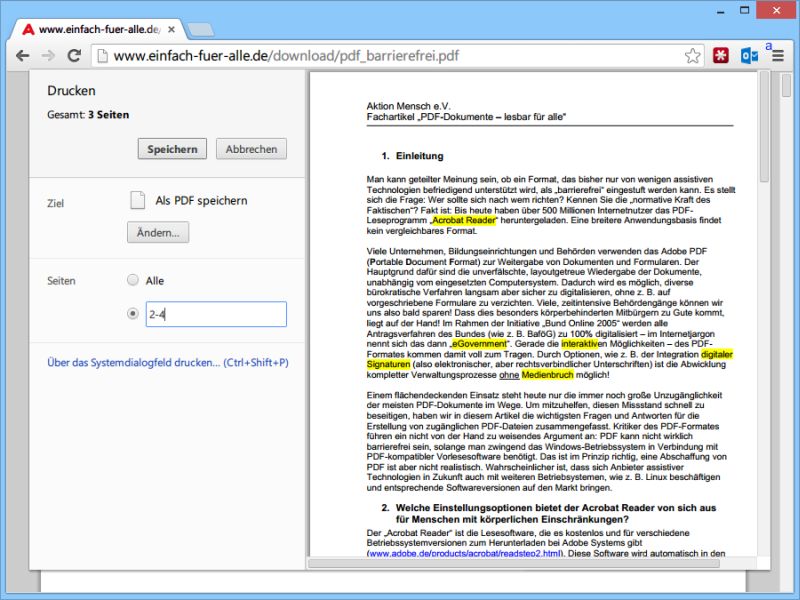Click highlighted 'eGovernment' text

click(479, 344)
